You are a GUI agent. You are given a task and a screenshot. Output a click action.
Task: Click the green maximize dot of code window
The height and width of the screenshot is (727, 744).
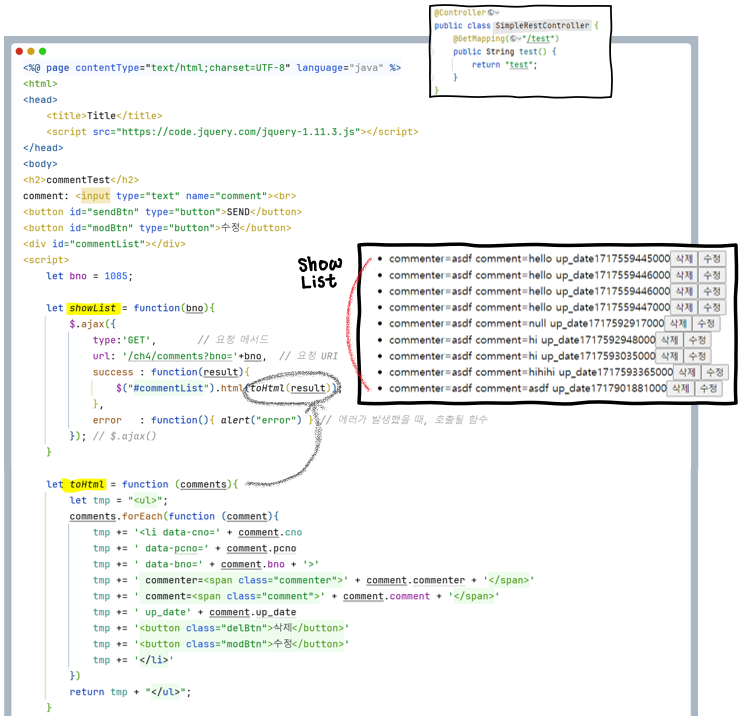[x=43, y=51]
